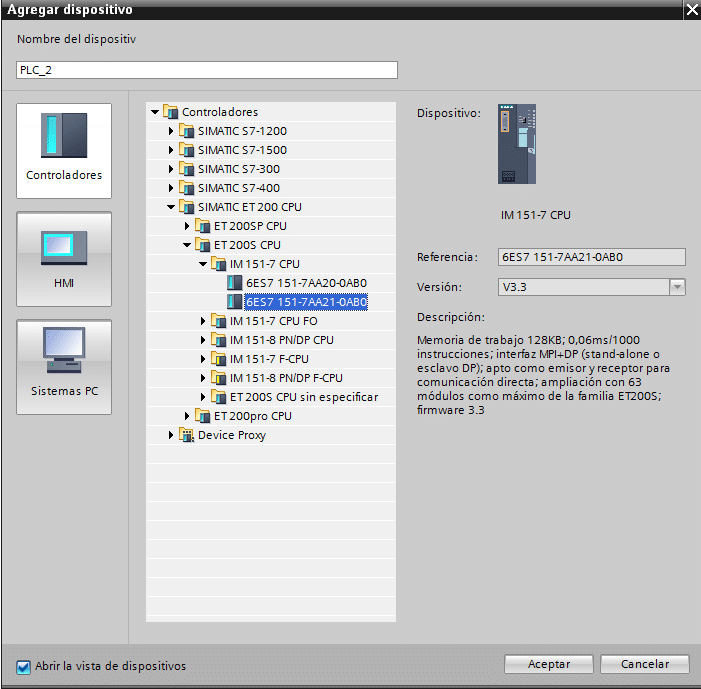Select the Device Proxy label
Screen dimensions: 701x689
232,435
